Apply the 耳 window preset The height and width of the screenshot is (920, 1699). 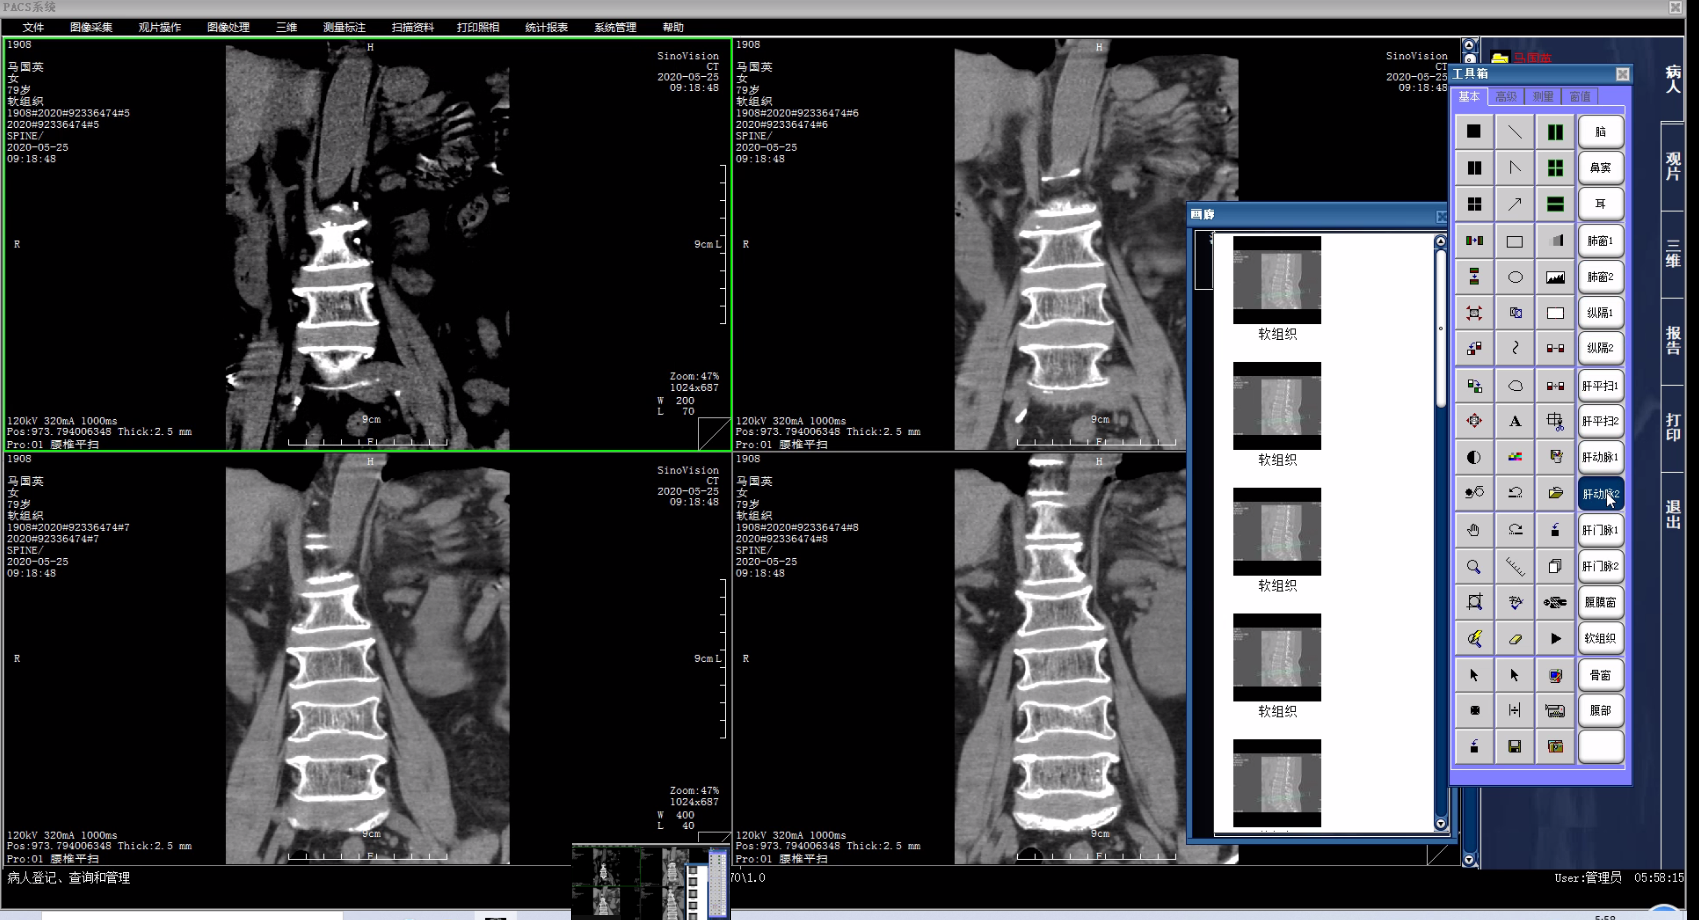coord(1600,204)
